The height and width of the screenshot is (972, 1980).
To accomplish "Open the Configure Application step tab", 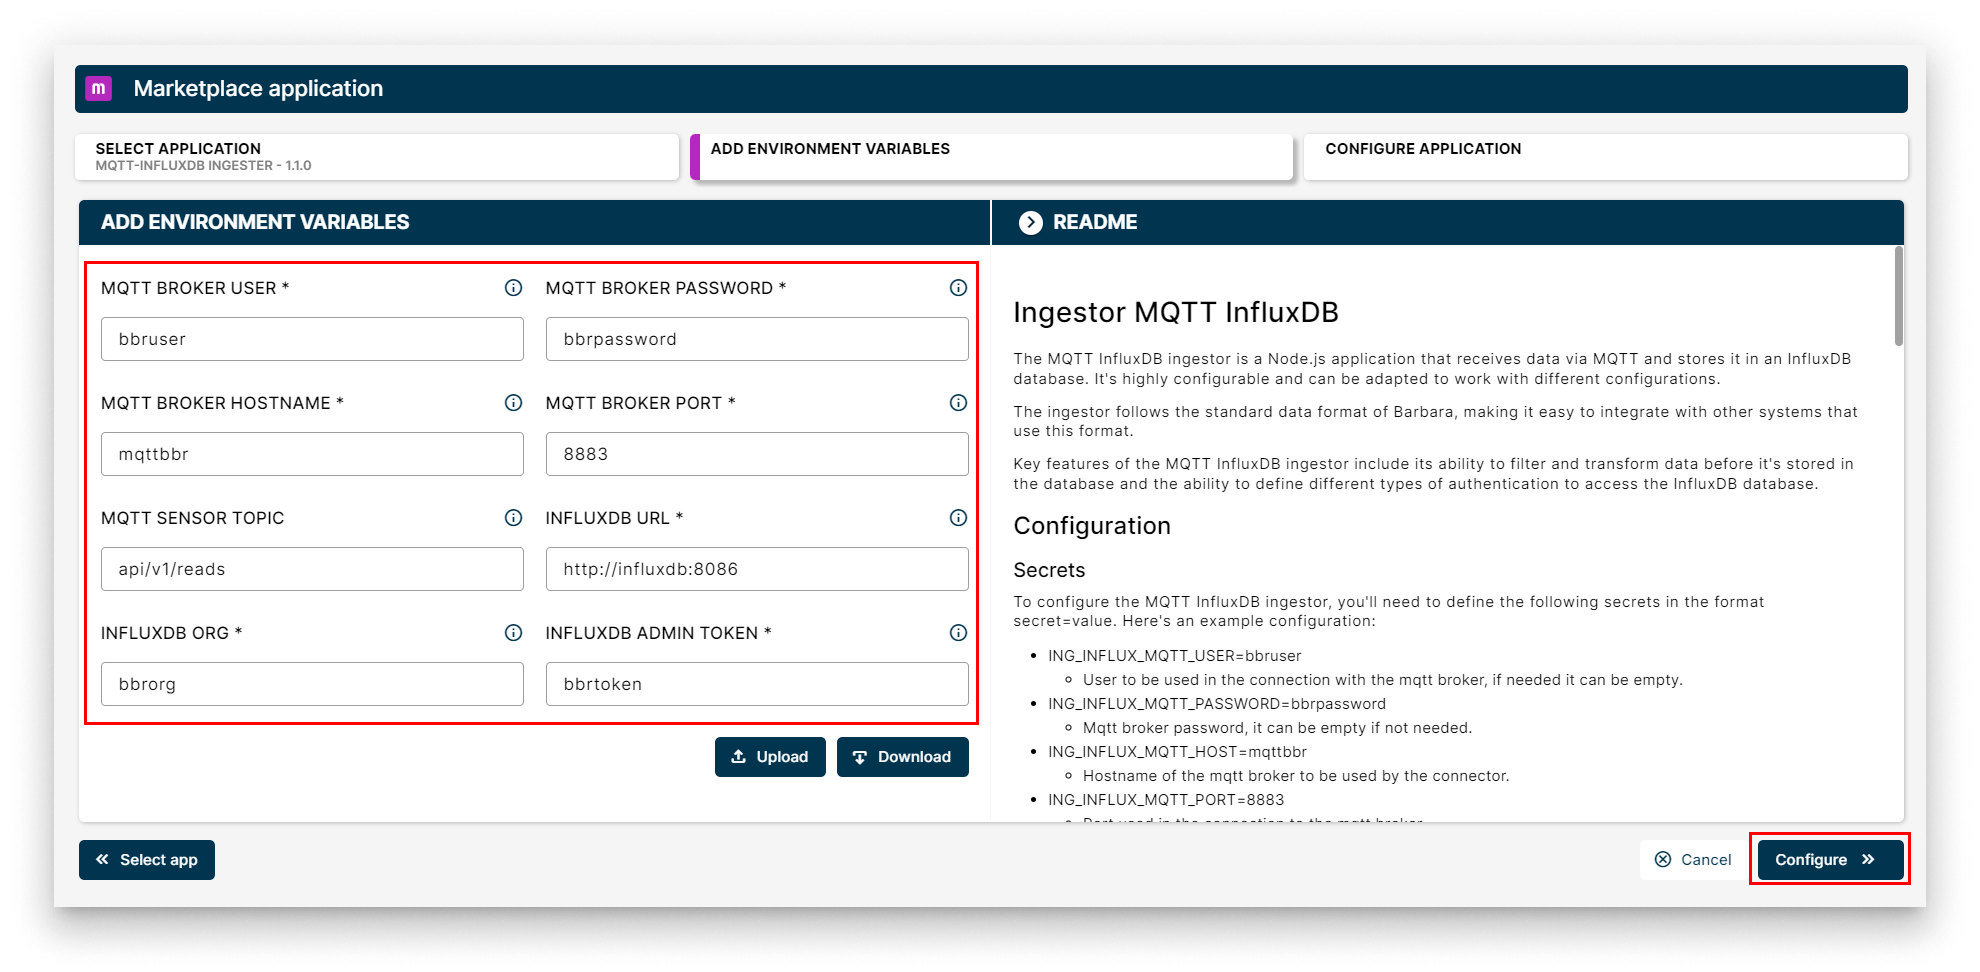I will click(x=1604, y=157).
